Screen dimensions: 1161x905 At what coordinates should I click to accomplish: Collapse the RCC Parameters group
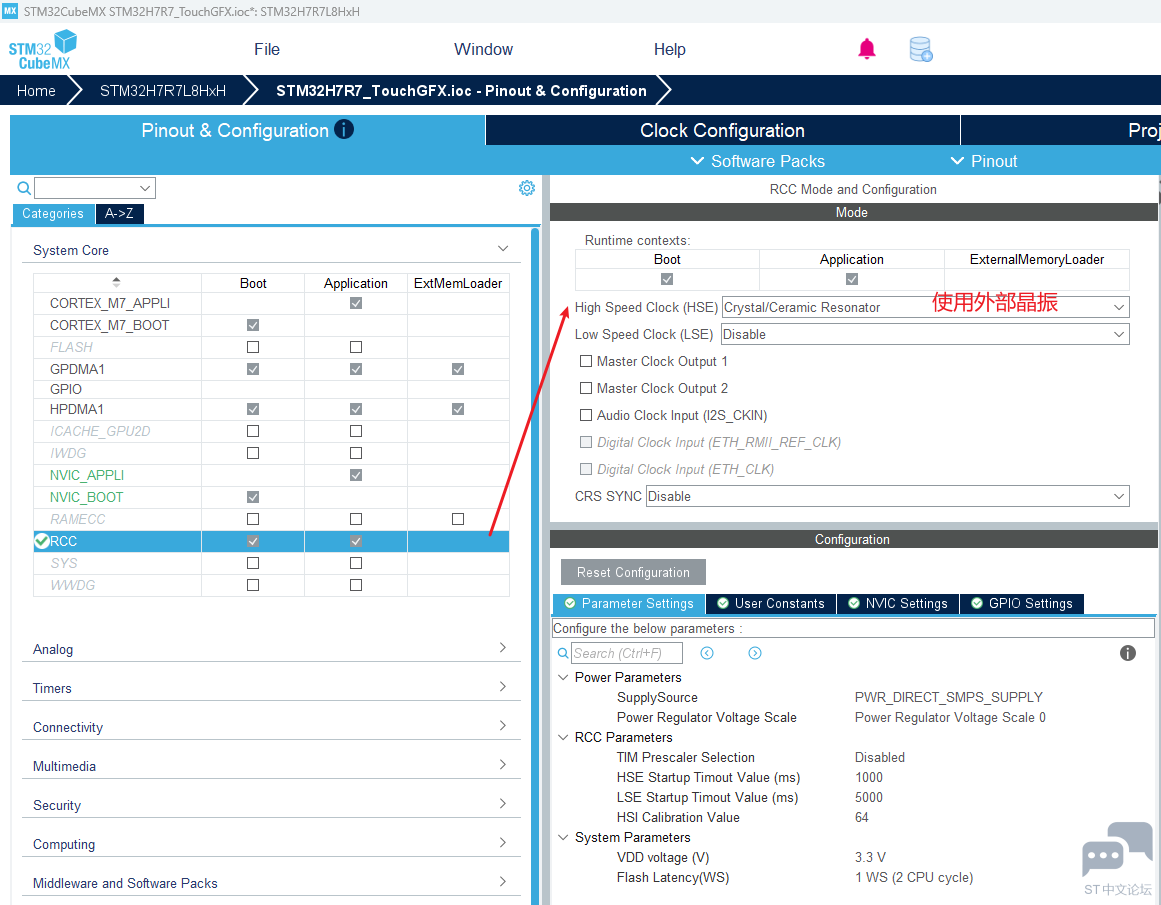563,738
